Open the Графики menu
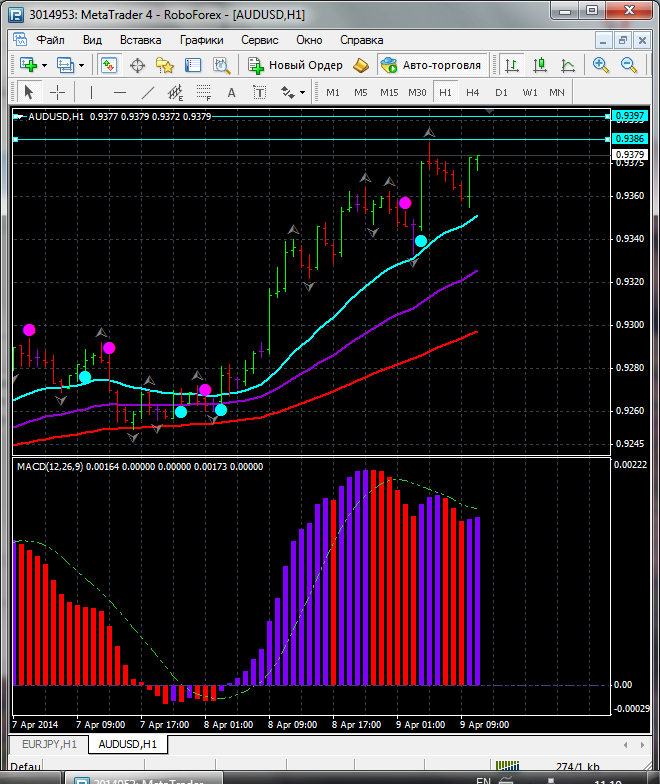Image resolution: width=660 pixels, height=784 pixels. coord(201,40)
